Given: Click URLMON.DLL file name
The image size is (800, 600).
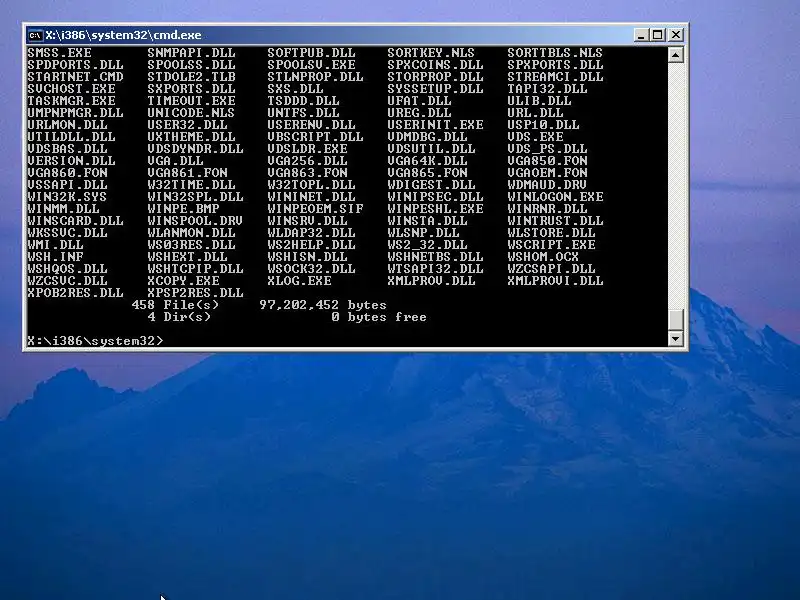Looking at the screenshot, I should [x=67, y=125].
